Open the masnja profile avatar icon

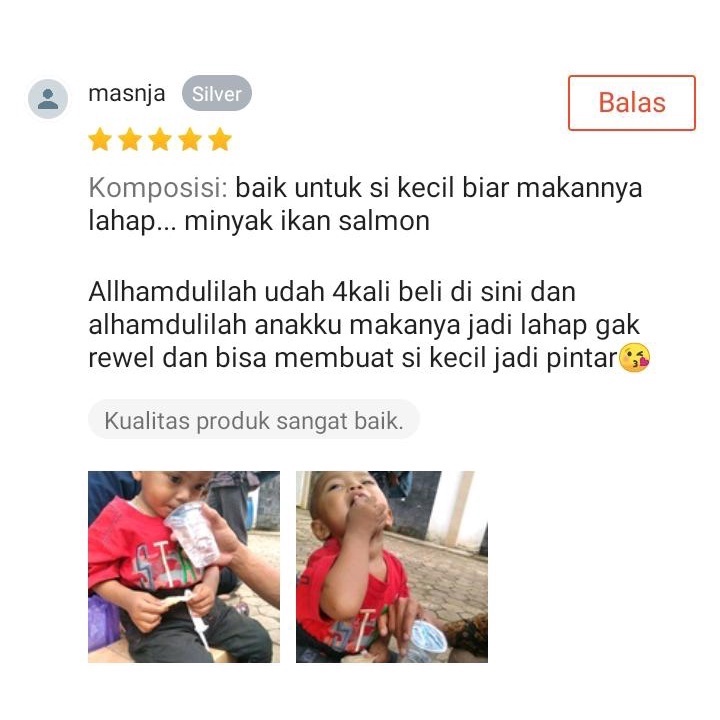[48, 99]
